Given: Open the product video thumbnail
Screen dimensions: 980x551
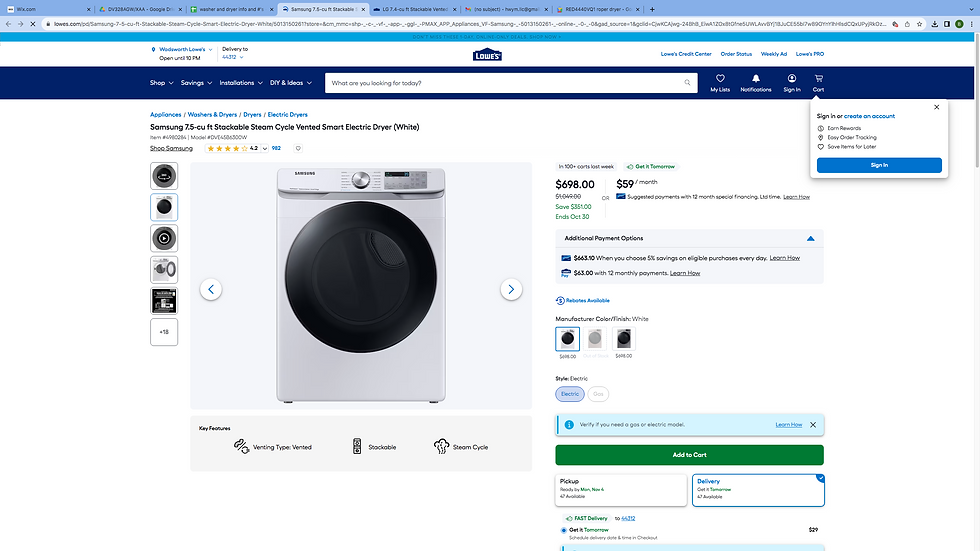Looking at the screenshot, I should 164,238.
